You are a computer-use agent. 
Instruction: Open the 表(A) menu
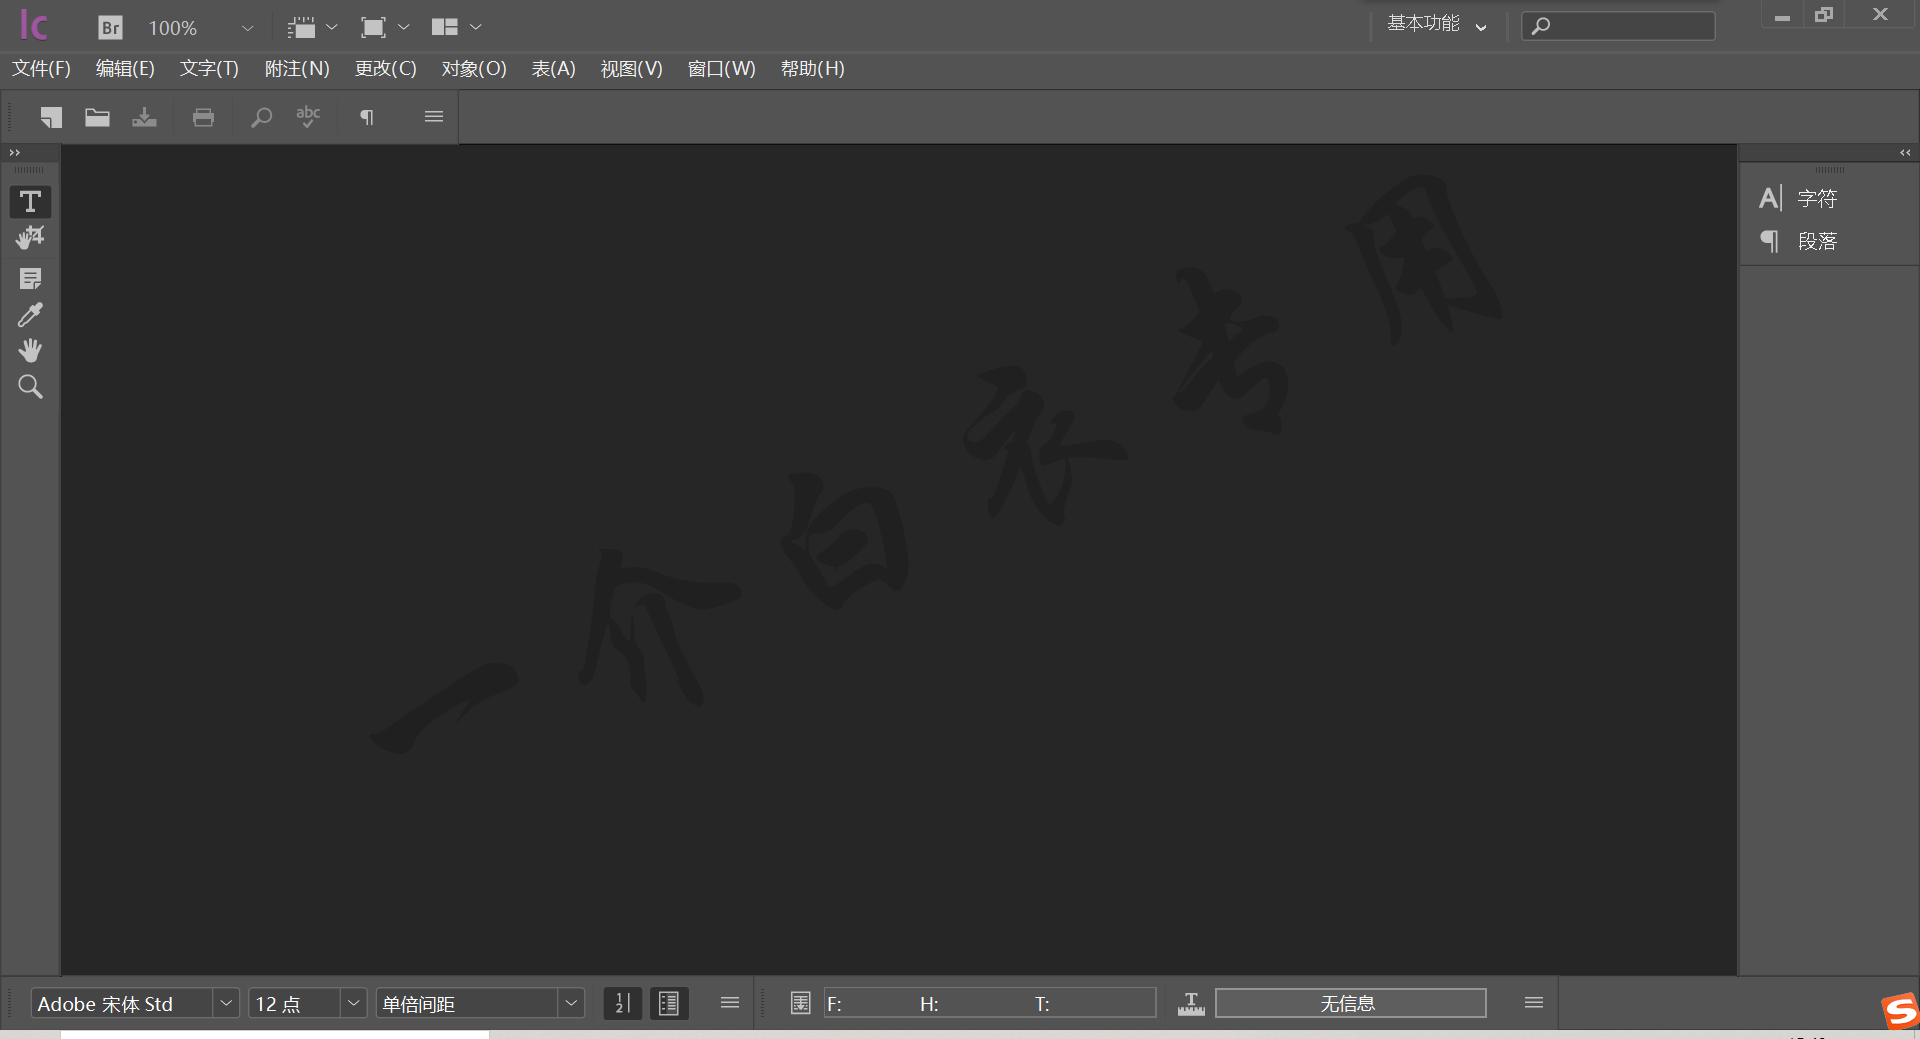(553, 69)
